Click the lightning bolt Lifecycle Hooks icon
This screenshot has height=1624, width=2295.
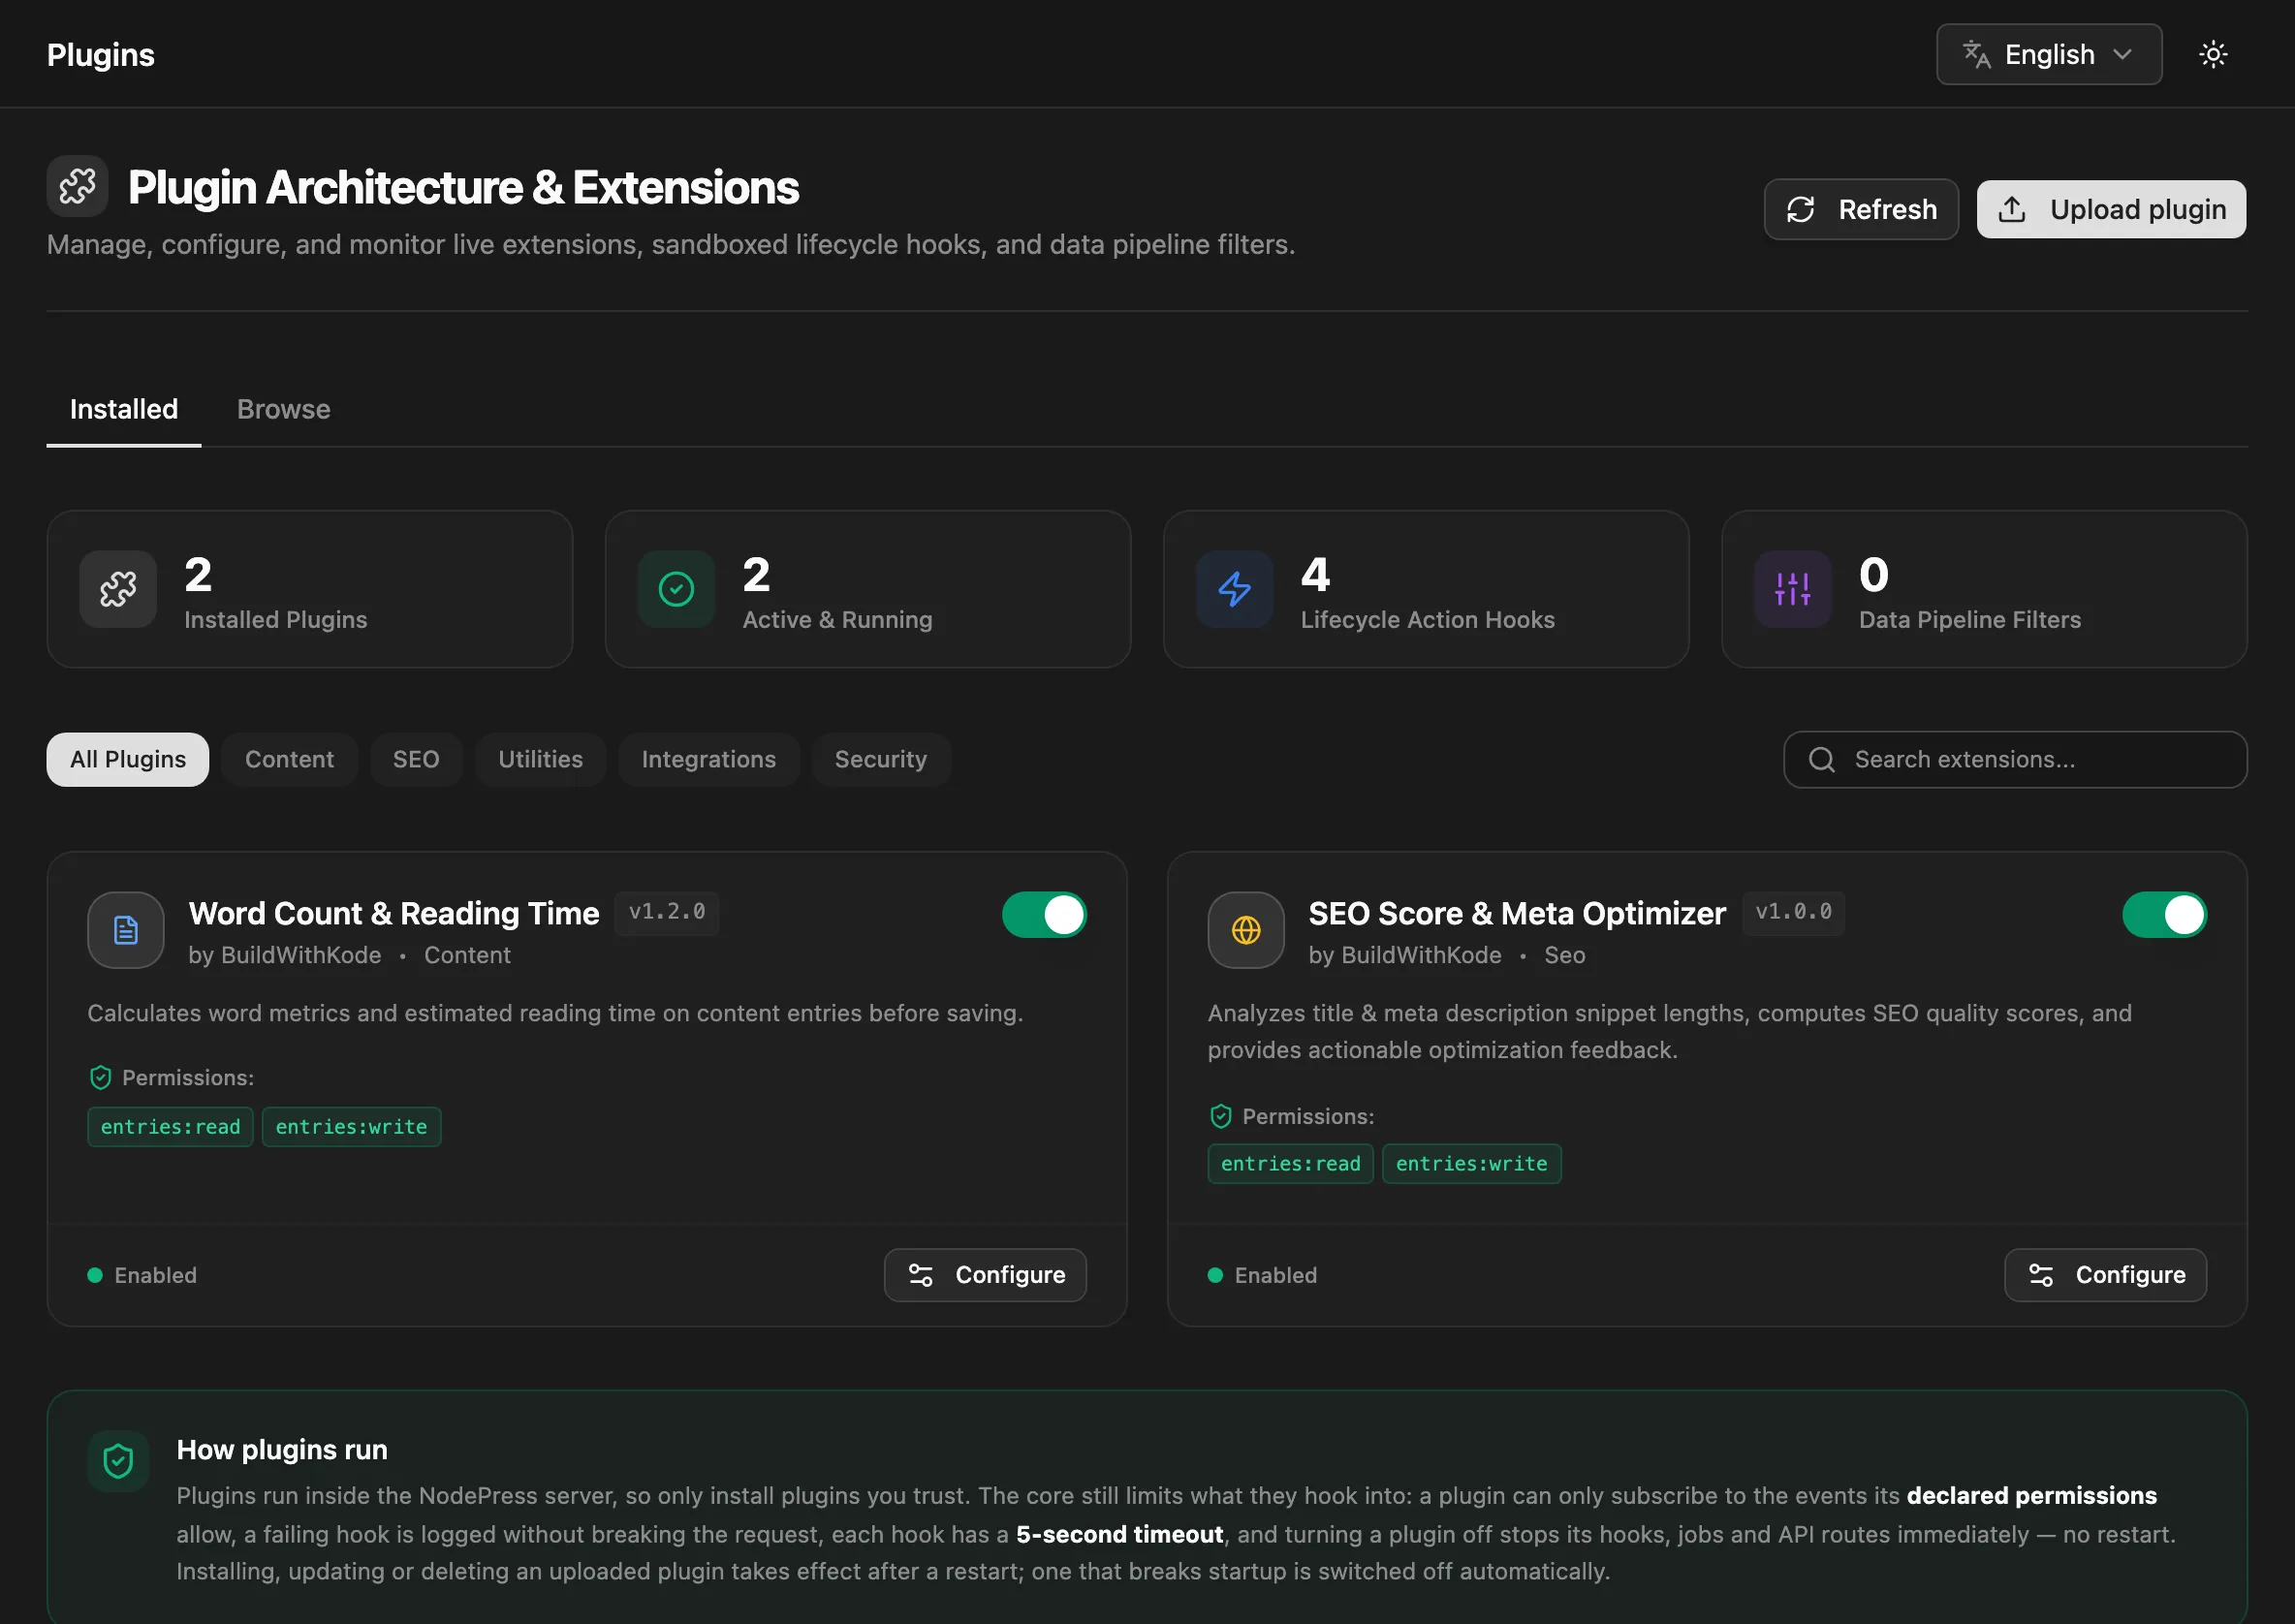pos(1234,589)
